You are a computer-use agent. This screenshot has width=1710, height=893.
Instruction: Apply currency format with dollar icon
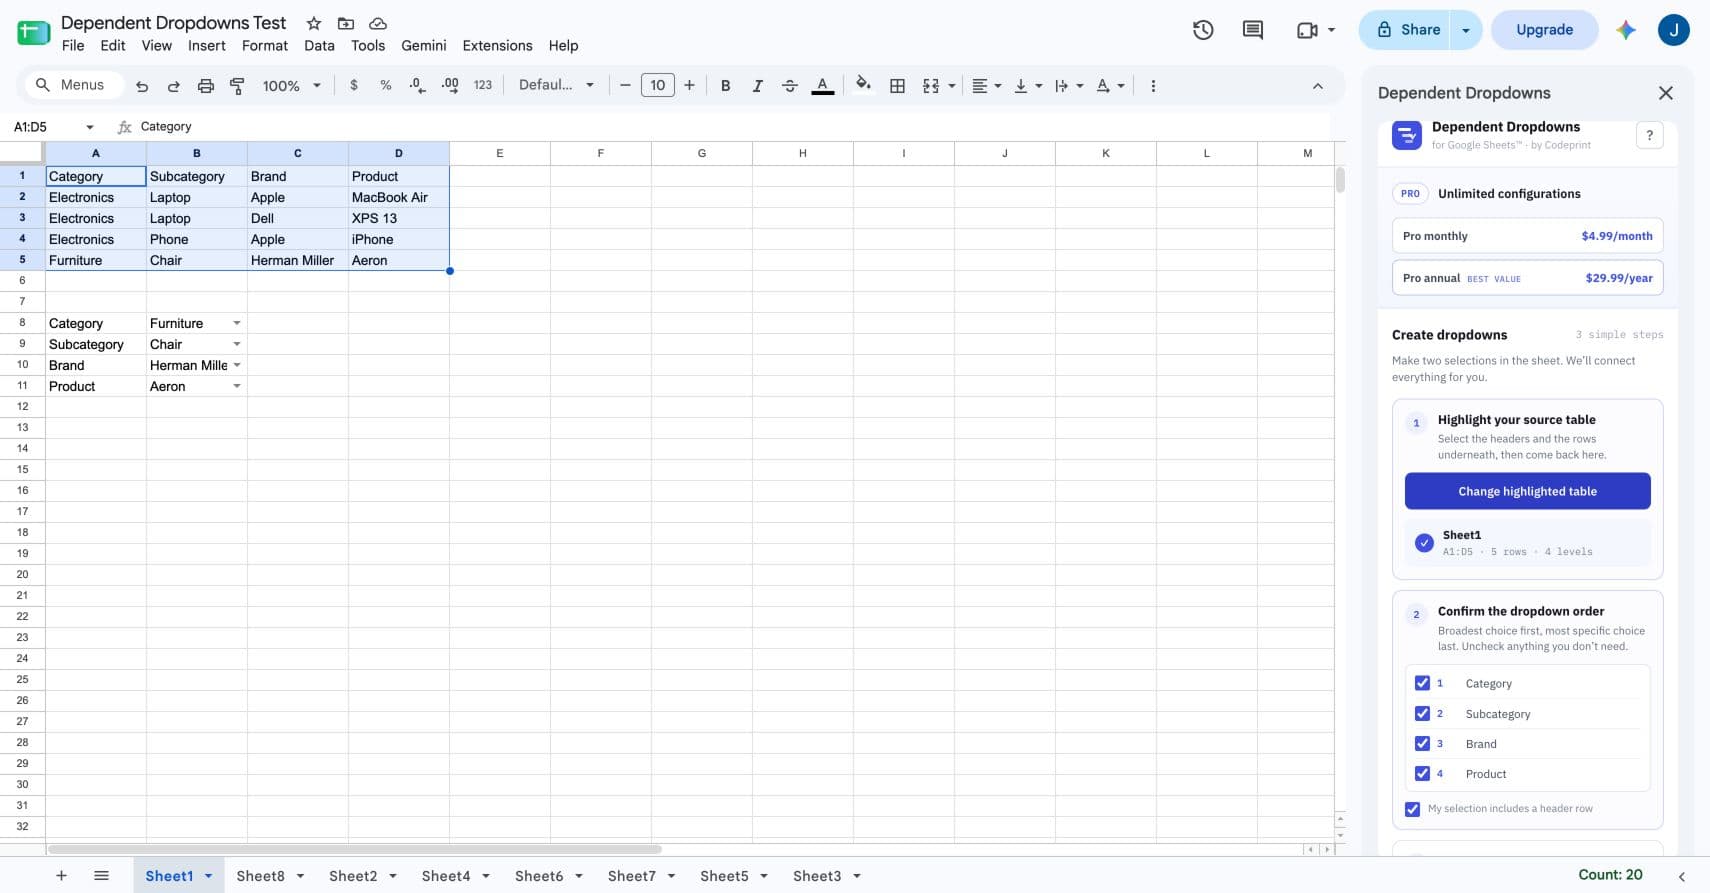pyautogui.click(x=354, y=86)
